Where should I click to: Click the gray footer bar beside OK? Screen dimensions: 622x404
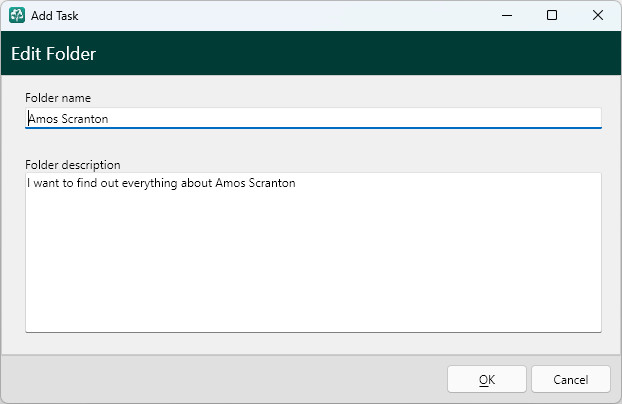point(222,379)
